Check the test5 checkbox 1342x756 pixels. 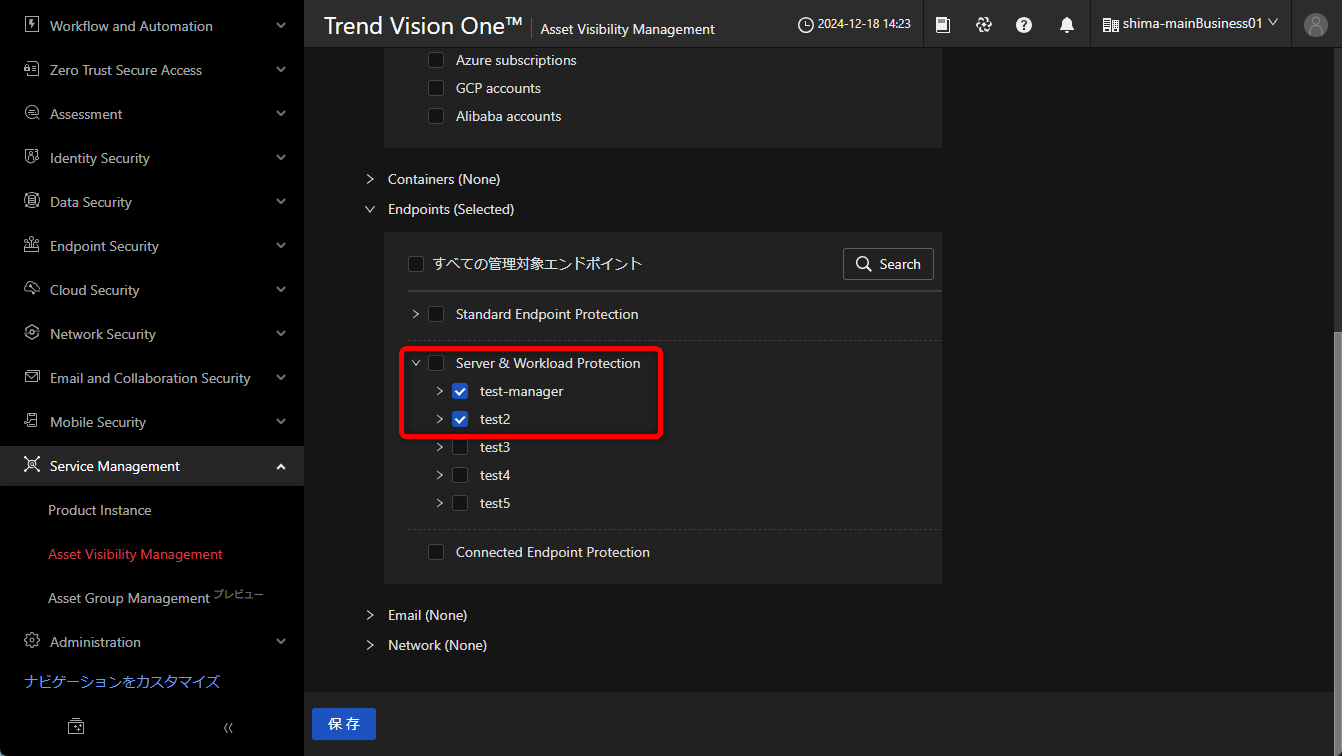tap(460, 503)
